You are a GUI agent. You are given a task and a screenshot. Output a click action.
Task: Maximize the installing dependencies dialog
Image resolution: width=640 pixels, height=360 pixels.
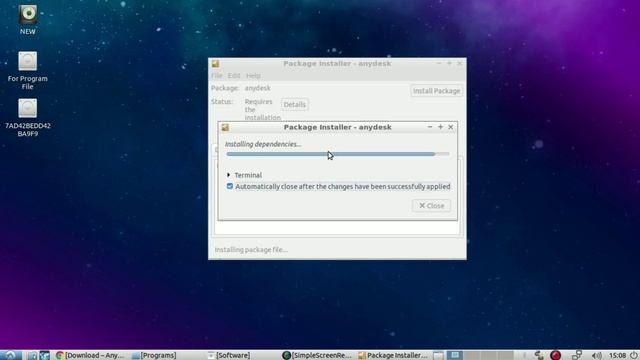(440, 127)
